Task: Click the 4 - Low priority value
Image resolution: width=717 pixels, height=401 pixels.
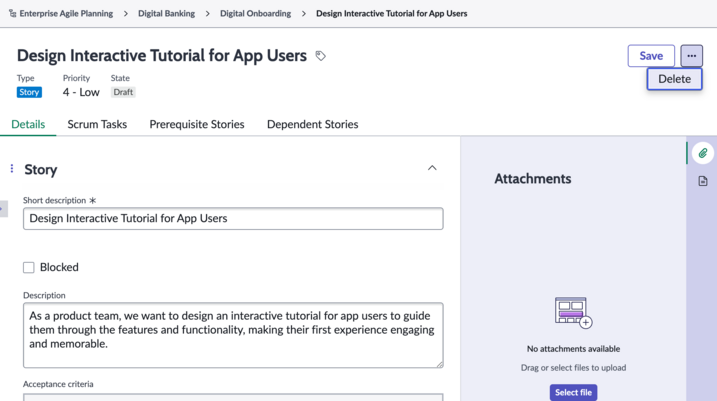Action: [x=81, y=92]
